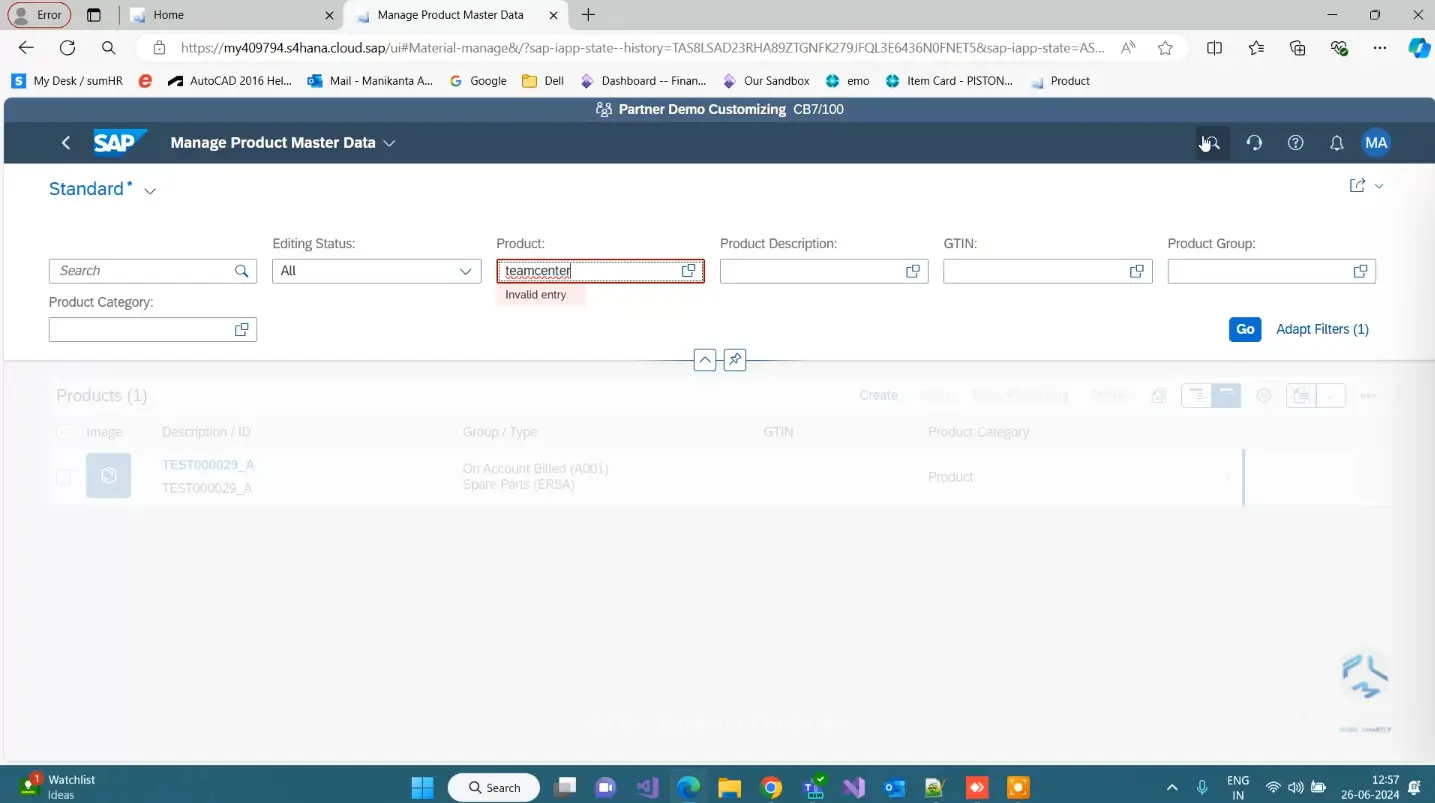The image size is (1435, 803).
Task: Expand the Standard view selector
Action: tap(149, 189)
